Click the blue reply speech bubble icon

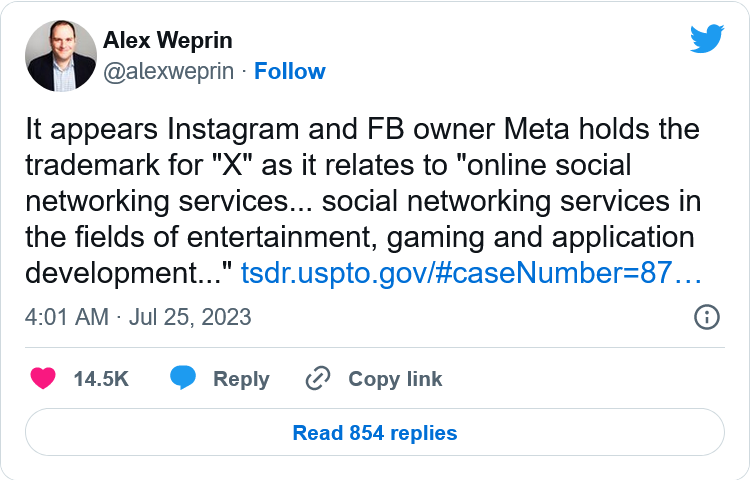(182, 379)
